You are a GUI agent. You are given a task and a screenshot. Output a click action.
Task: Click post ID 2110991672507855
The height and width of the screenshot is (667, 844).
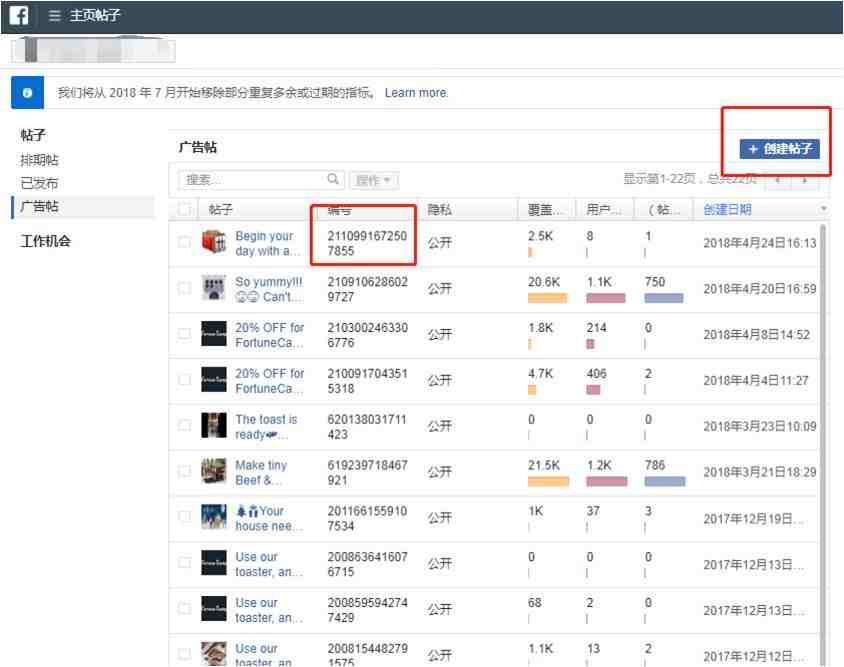click(367, 243)
